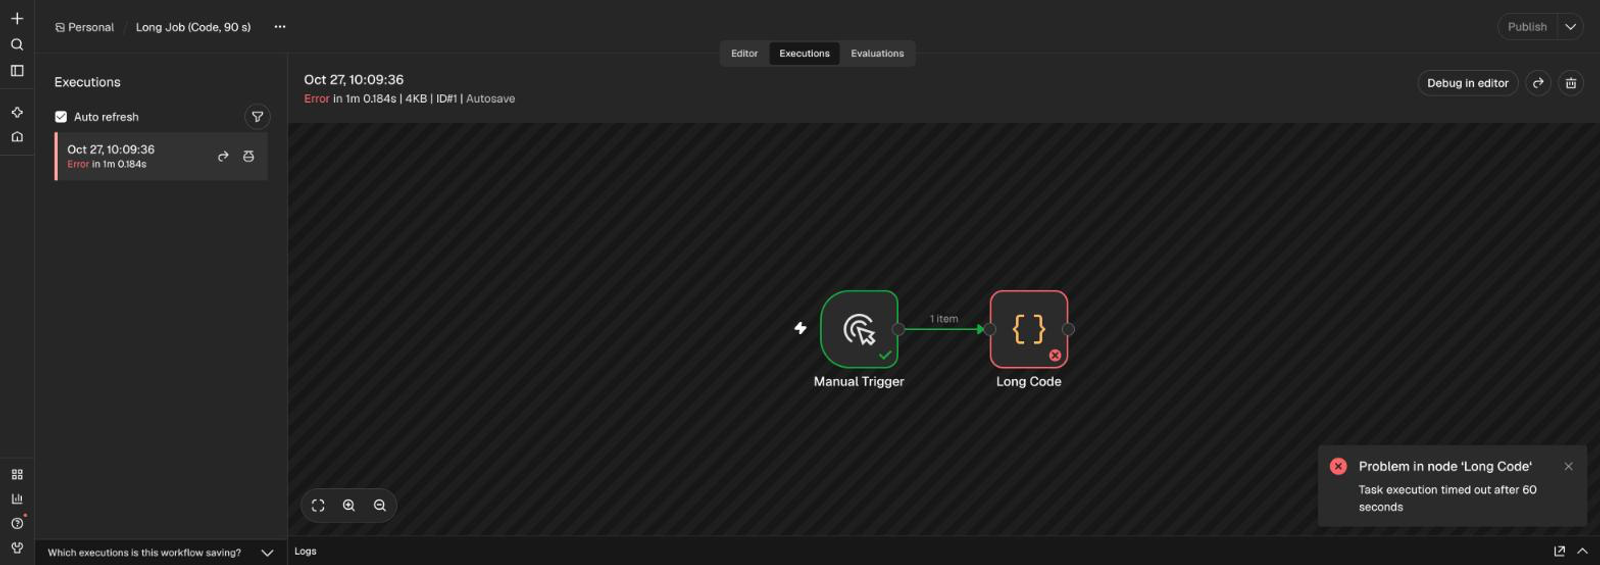
Task: Click the workflow name Long Job (Code, 90 s)
Action: point(193,27)
